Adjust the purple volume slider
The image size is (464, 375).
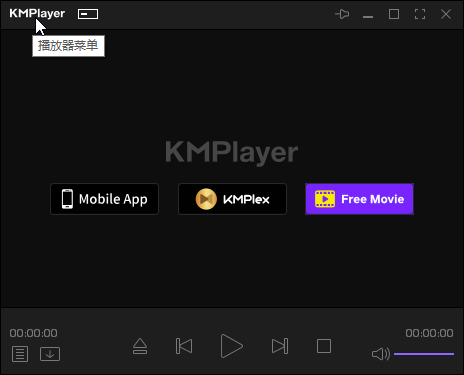[x=424, y=354]
